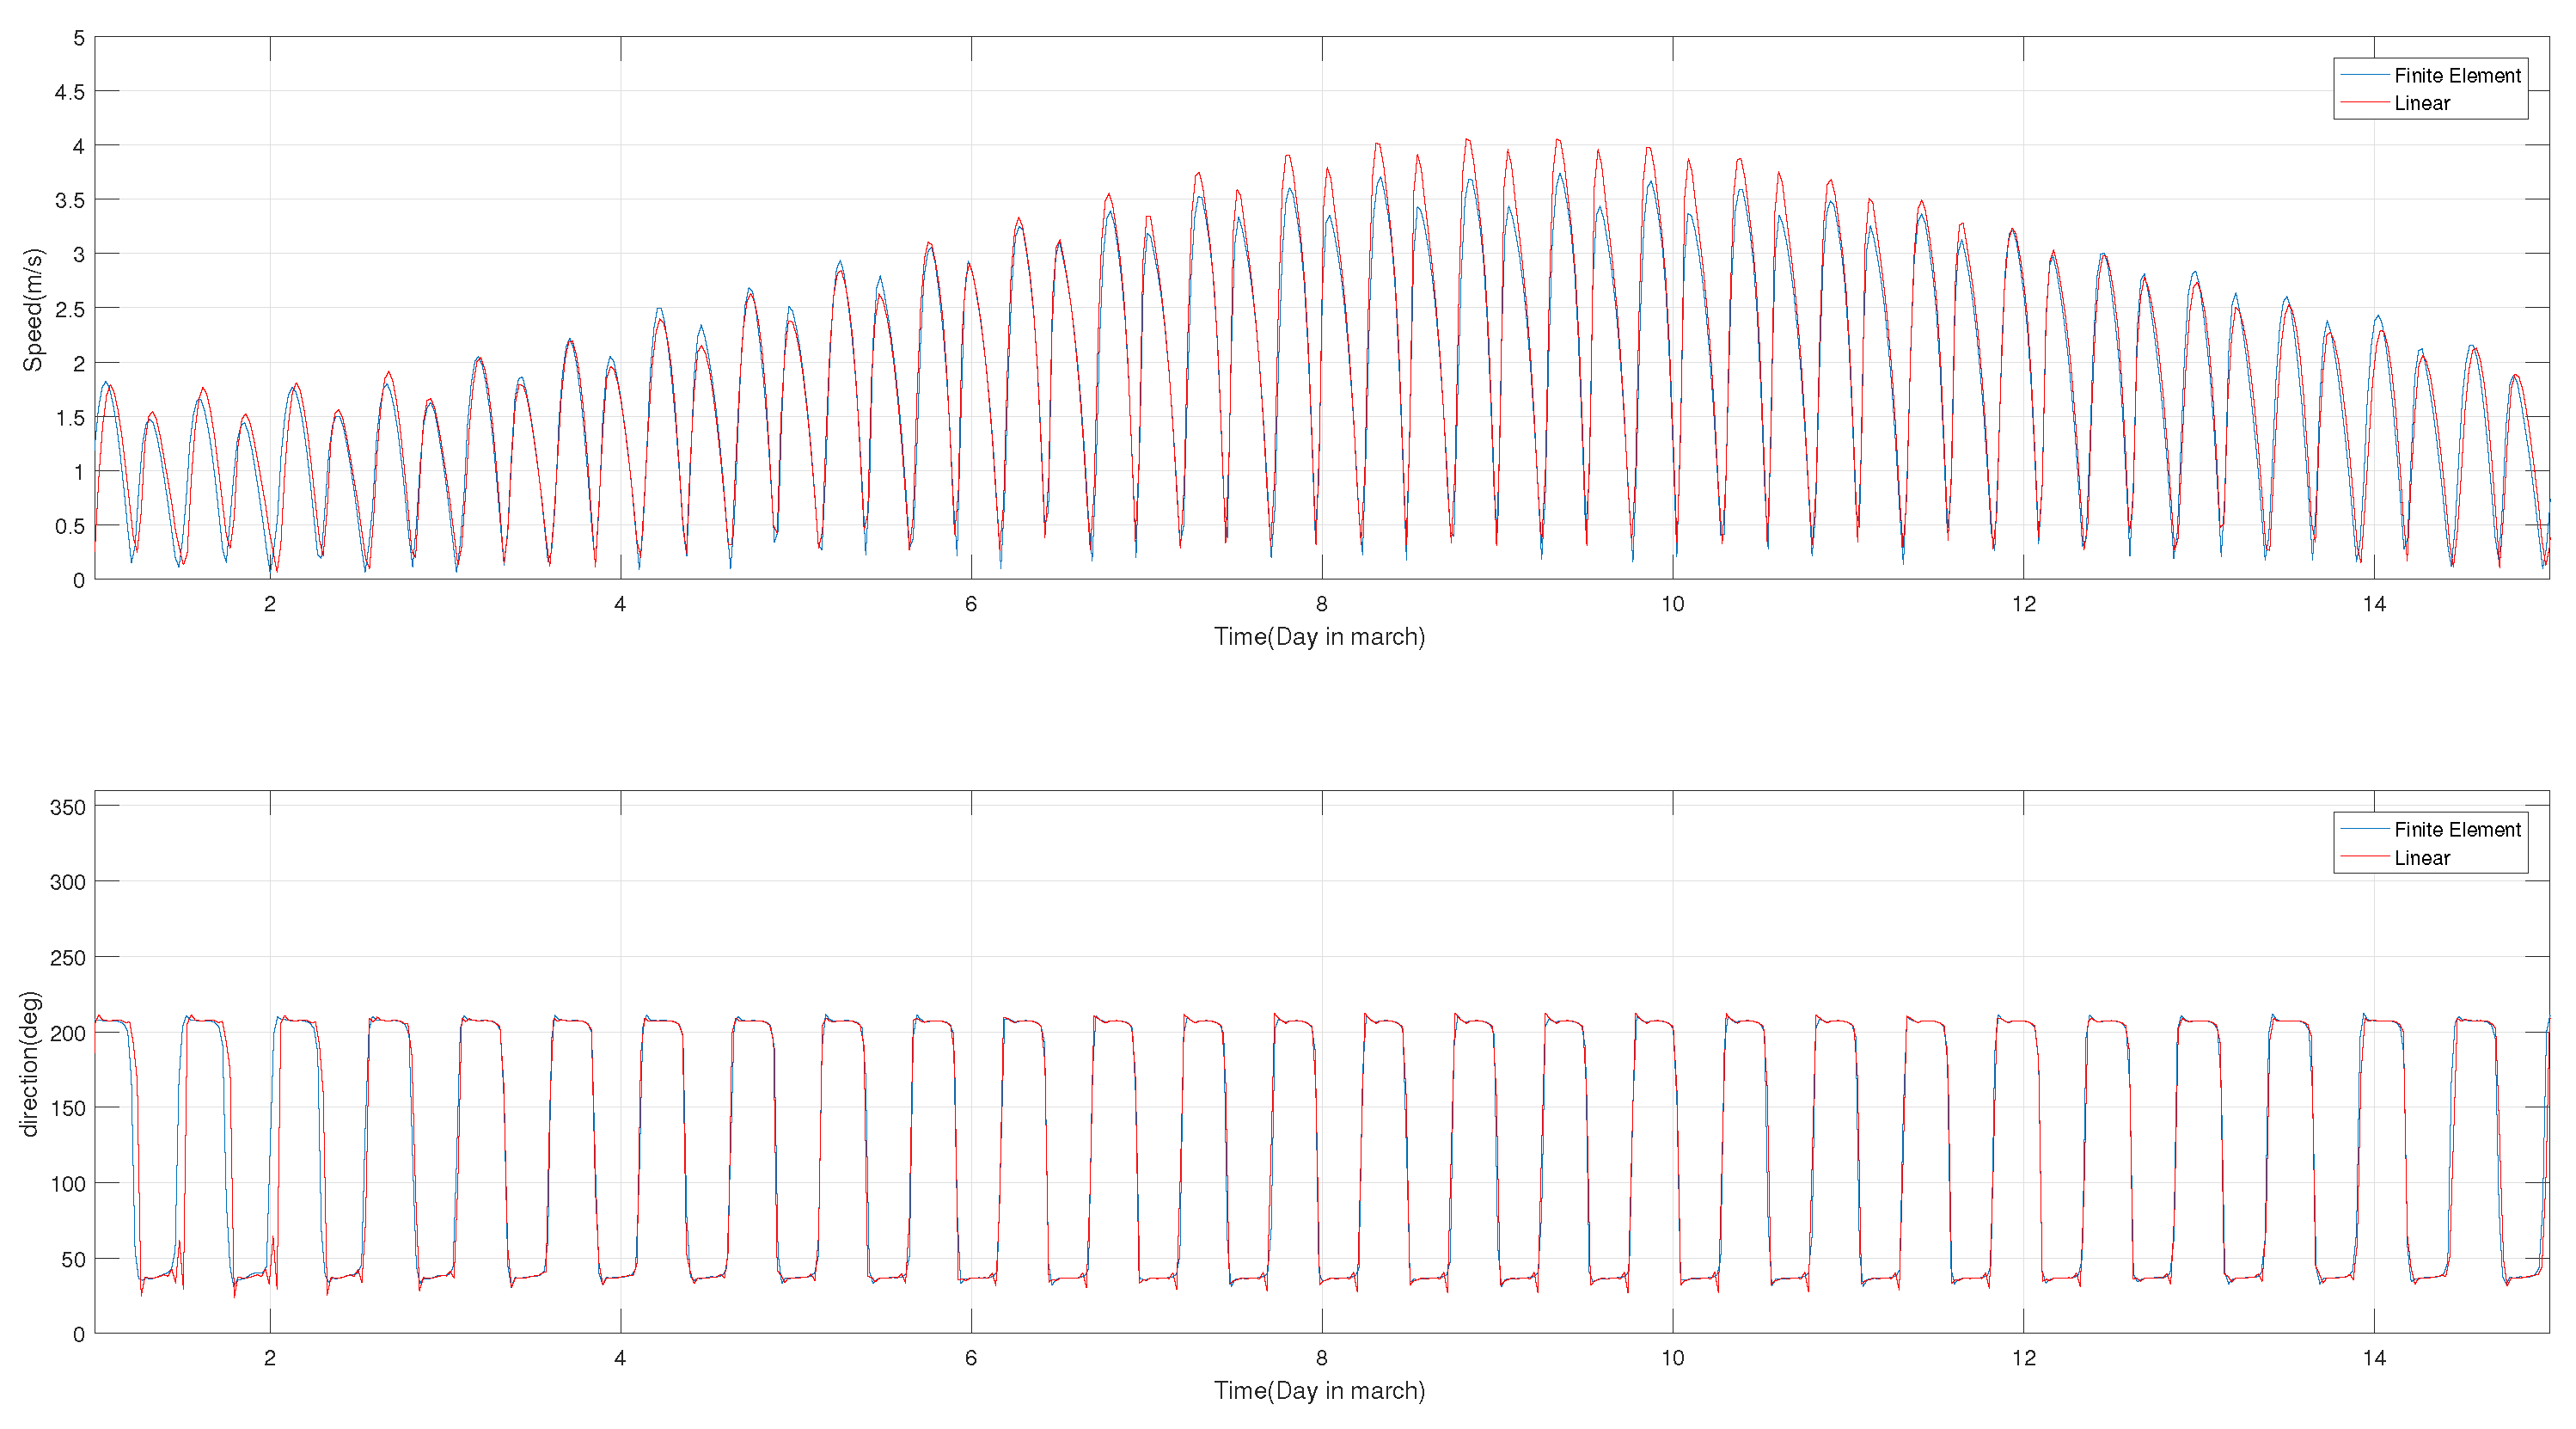This screenshot has height=1429, width=2576.
Task: Select x-axis tick 10 under speed plot
Action: point(1672,604)
